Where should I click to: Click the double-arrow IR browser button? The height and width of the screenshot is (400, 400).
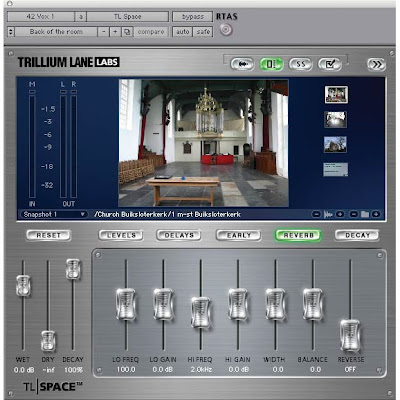tap(377, 64)
